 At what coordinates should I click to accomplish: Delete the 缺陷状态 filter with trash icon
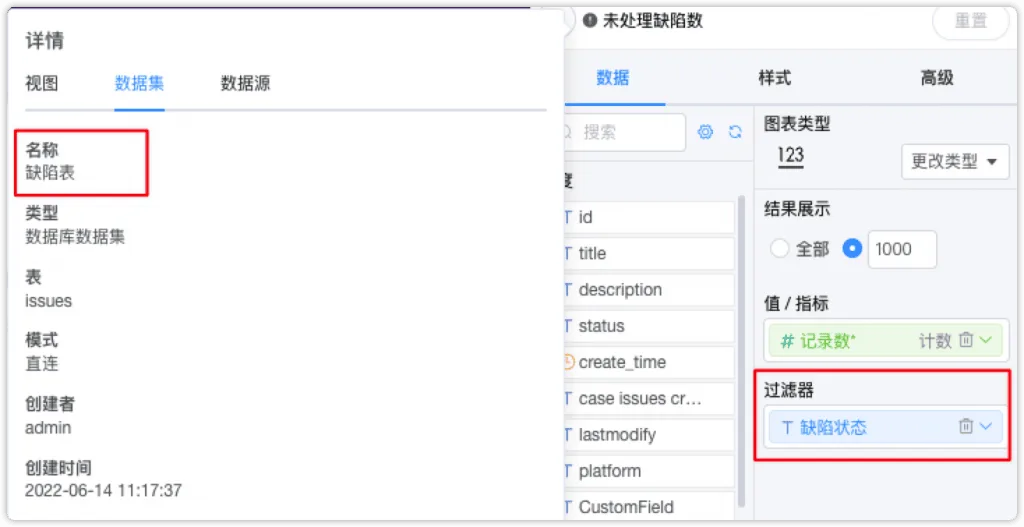[966, 426]
